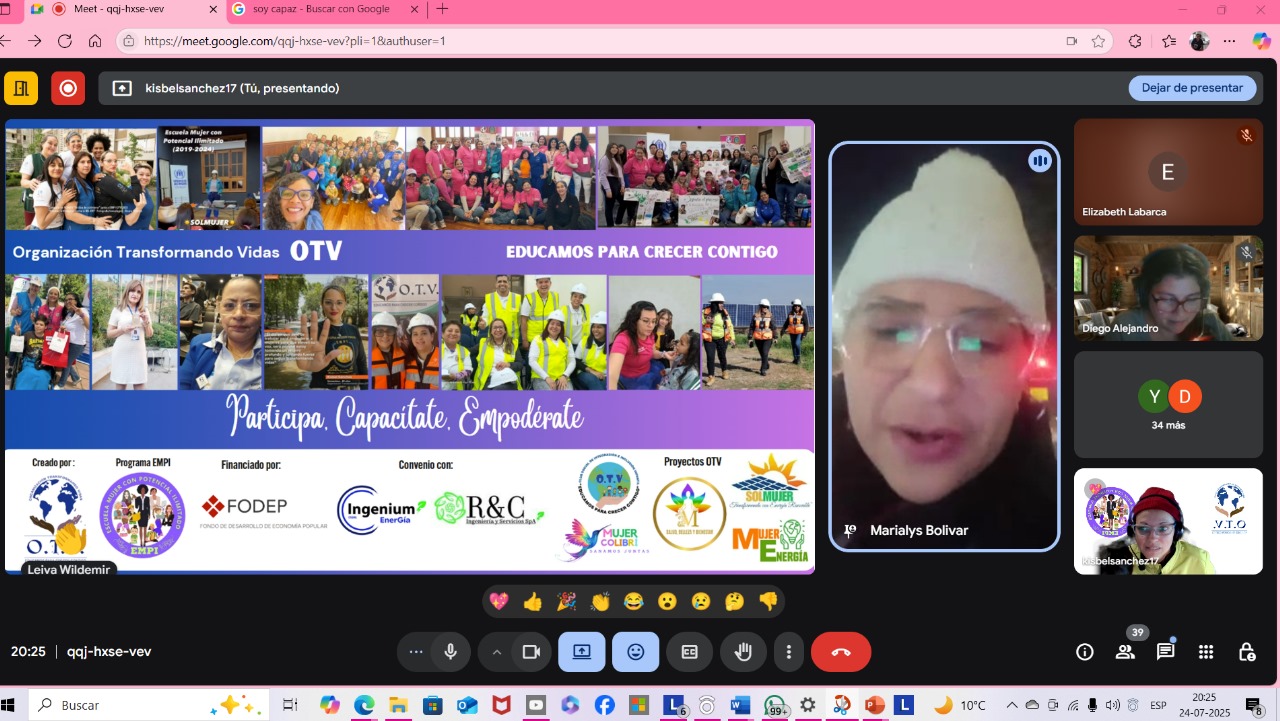Open meeting details info icon
The width and height of the screenshot is (1280, 721).
tap(1084, 652)
